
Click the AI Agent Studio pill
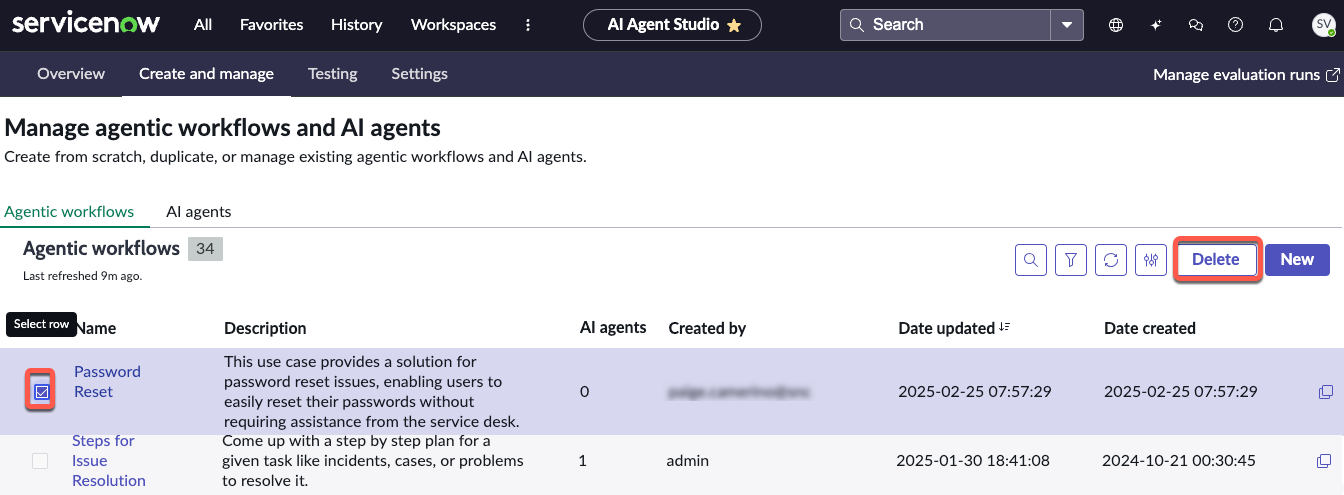[x=672, y=24]
